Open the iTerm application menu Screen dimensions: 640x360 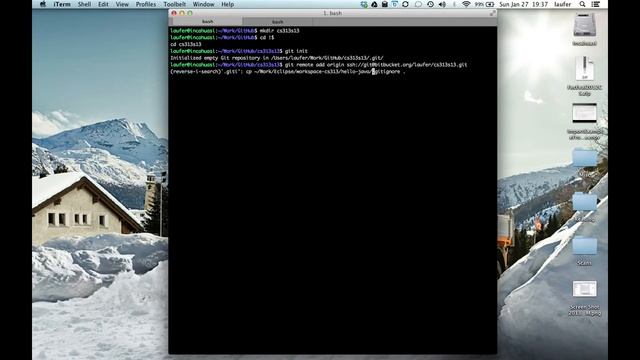(x=62, y=4)
